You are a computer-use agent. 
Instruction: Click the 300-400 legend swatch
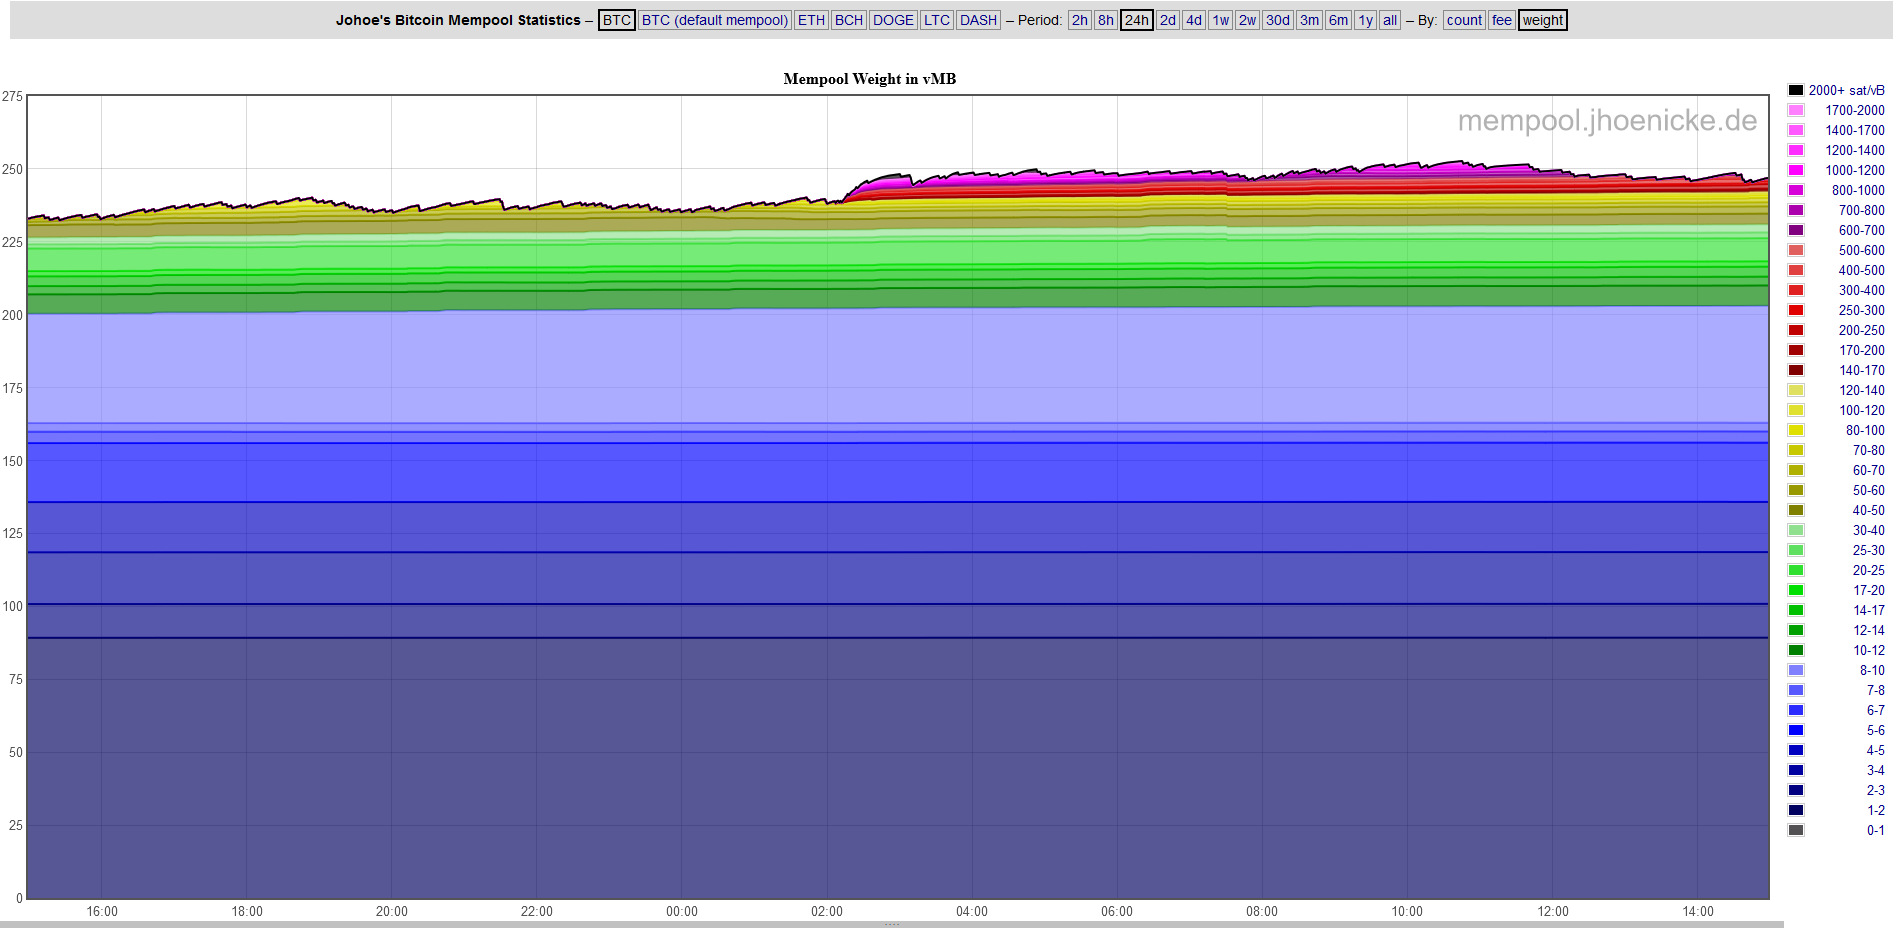pyautogui.click(x=1796, y=290)
